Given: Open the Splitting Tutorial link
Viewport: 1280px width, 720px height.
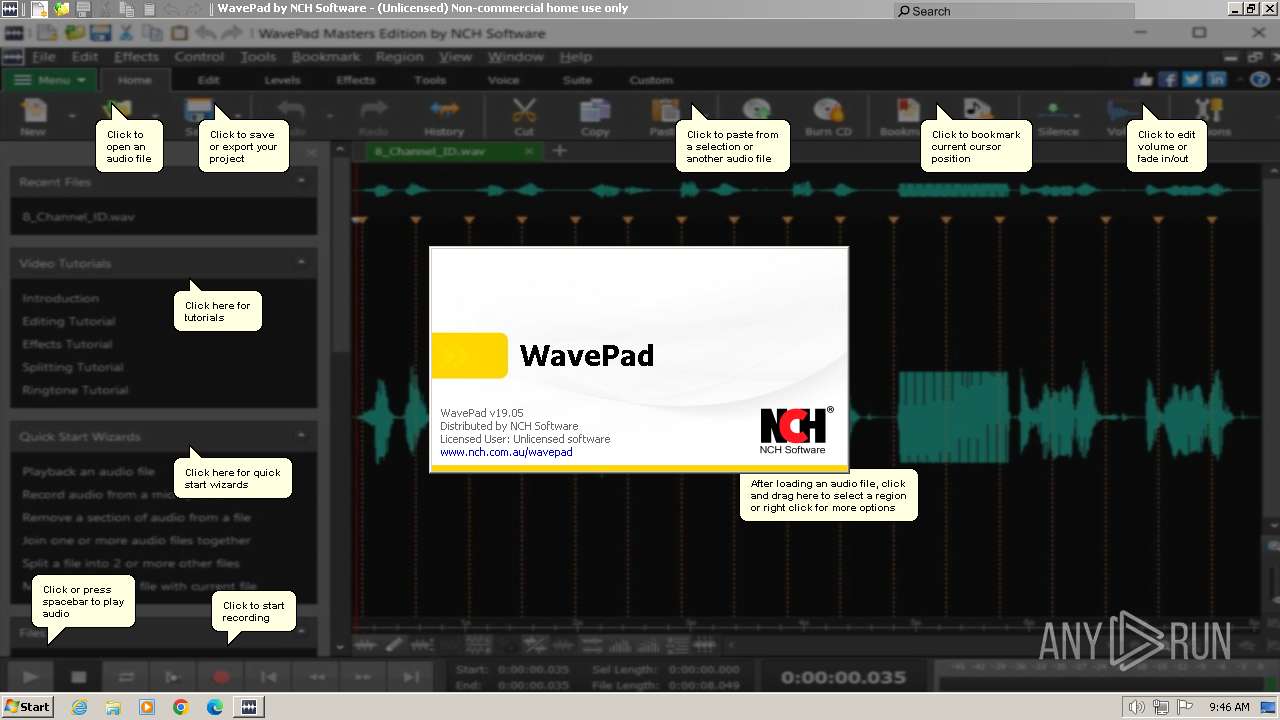Looking at the screenshot, I should (x=72, y=367).
